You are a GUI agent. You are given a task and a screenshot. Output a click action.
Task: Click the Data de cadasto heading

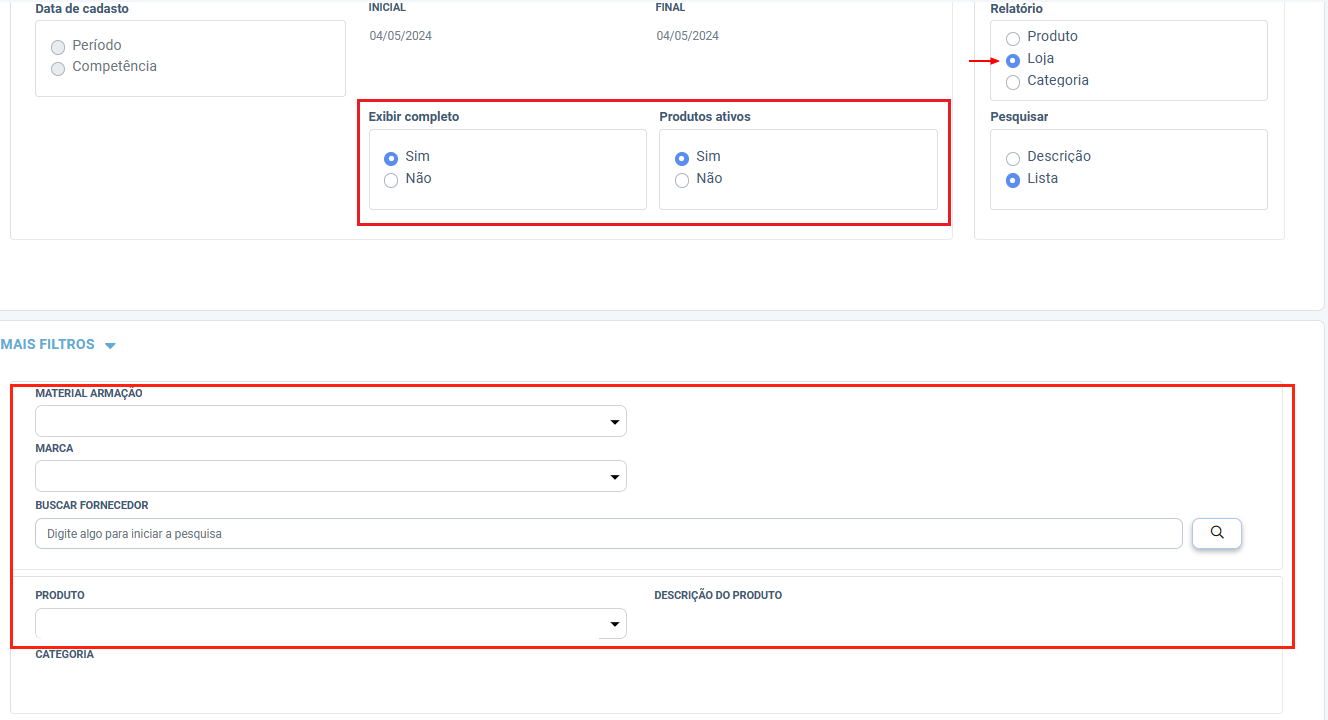pyautogui.click(x=82, y=9)
